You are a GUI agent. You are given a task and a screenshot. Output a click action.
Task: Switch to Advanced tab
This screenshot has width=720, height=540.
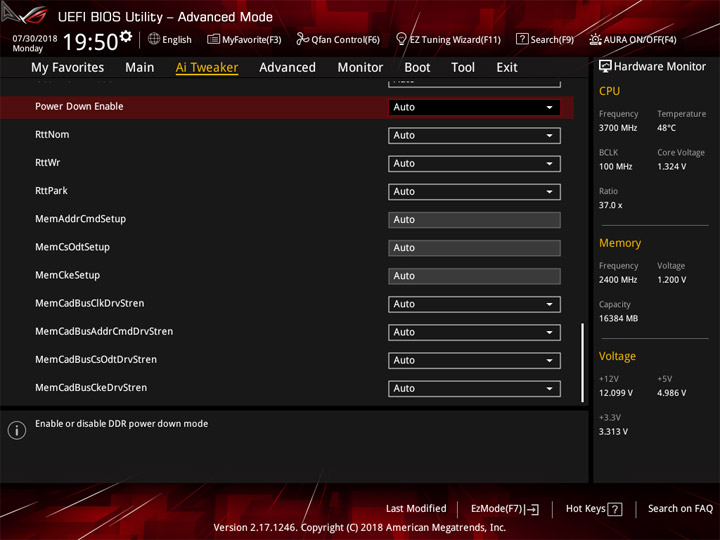coord(287,68)
